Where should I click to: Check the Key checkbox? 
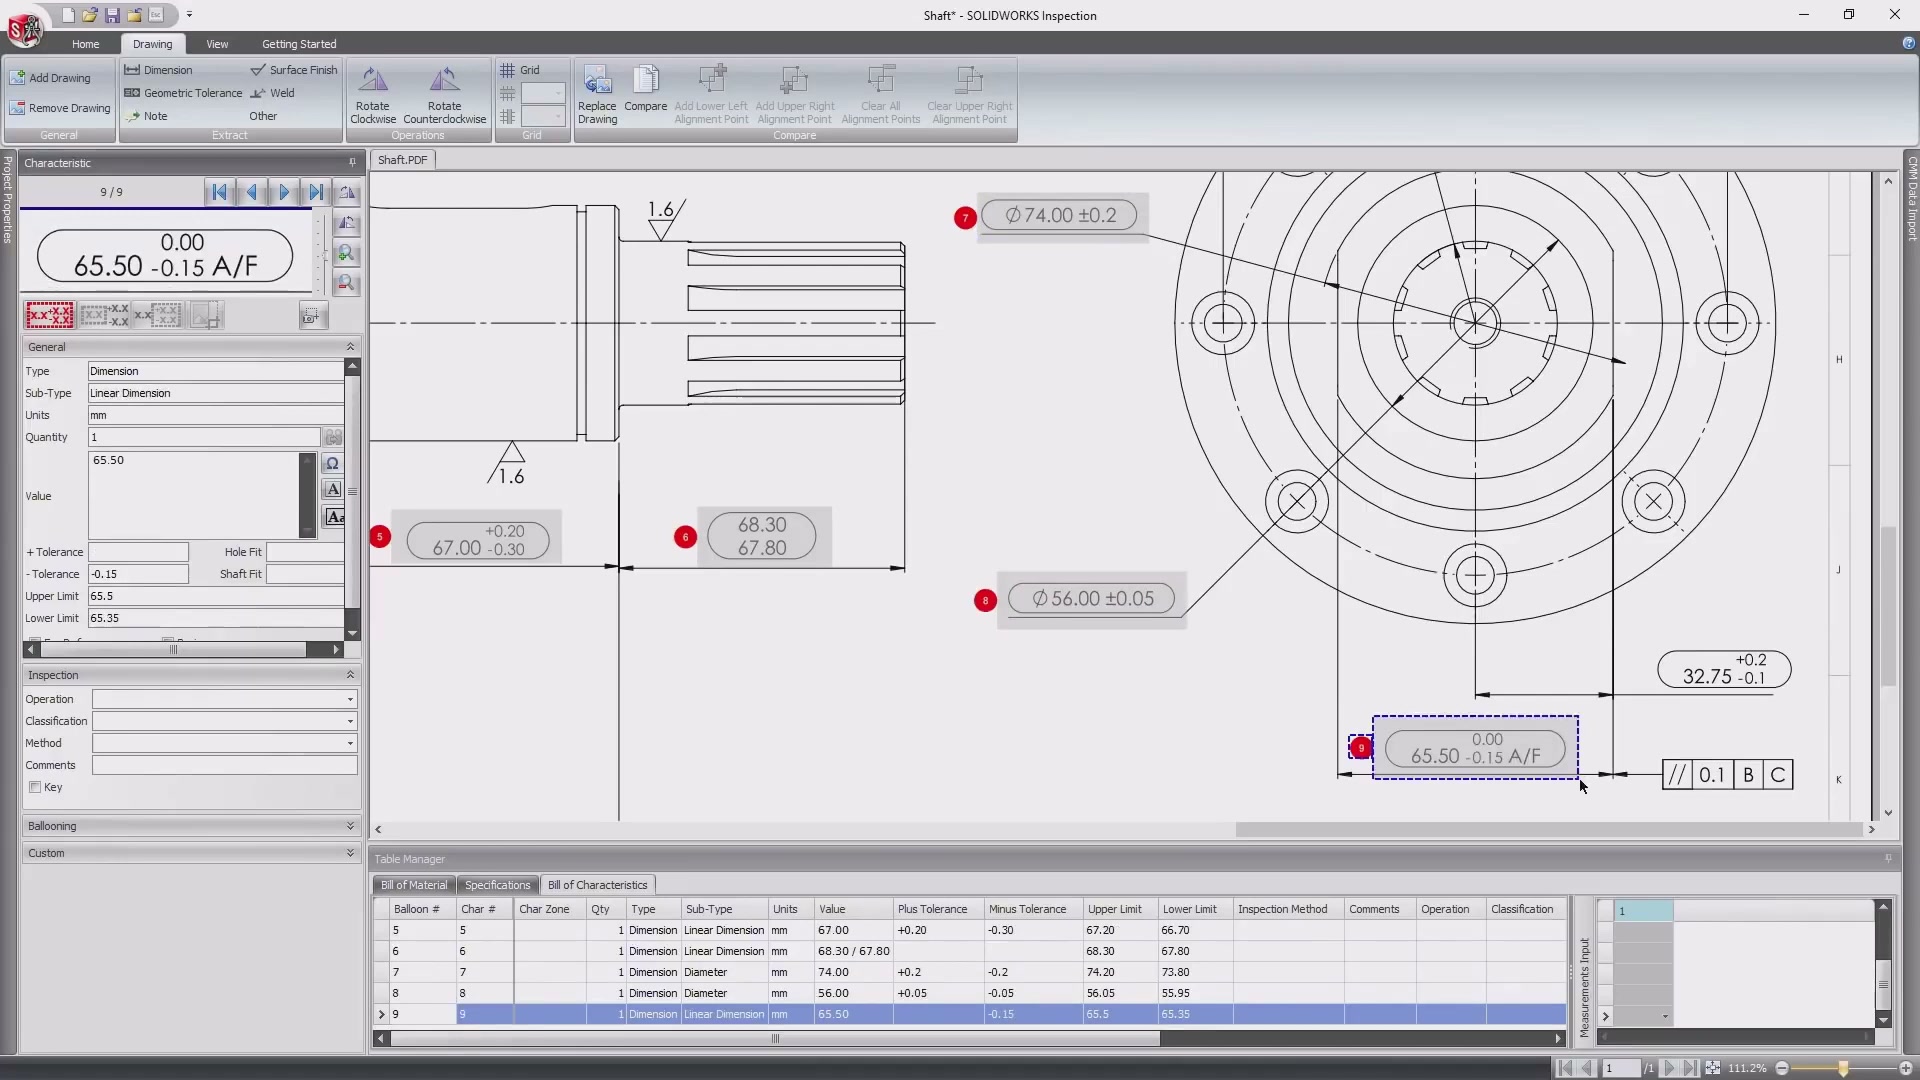tap(35, 787)
